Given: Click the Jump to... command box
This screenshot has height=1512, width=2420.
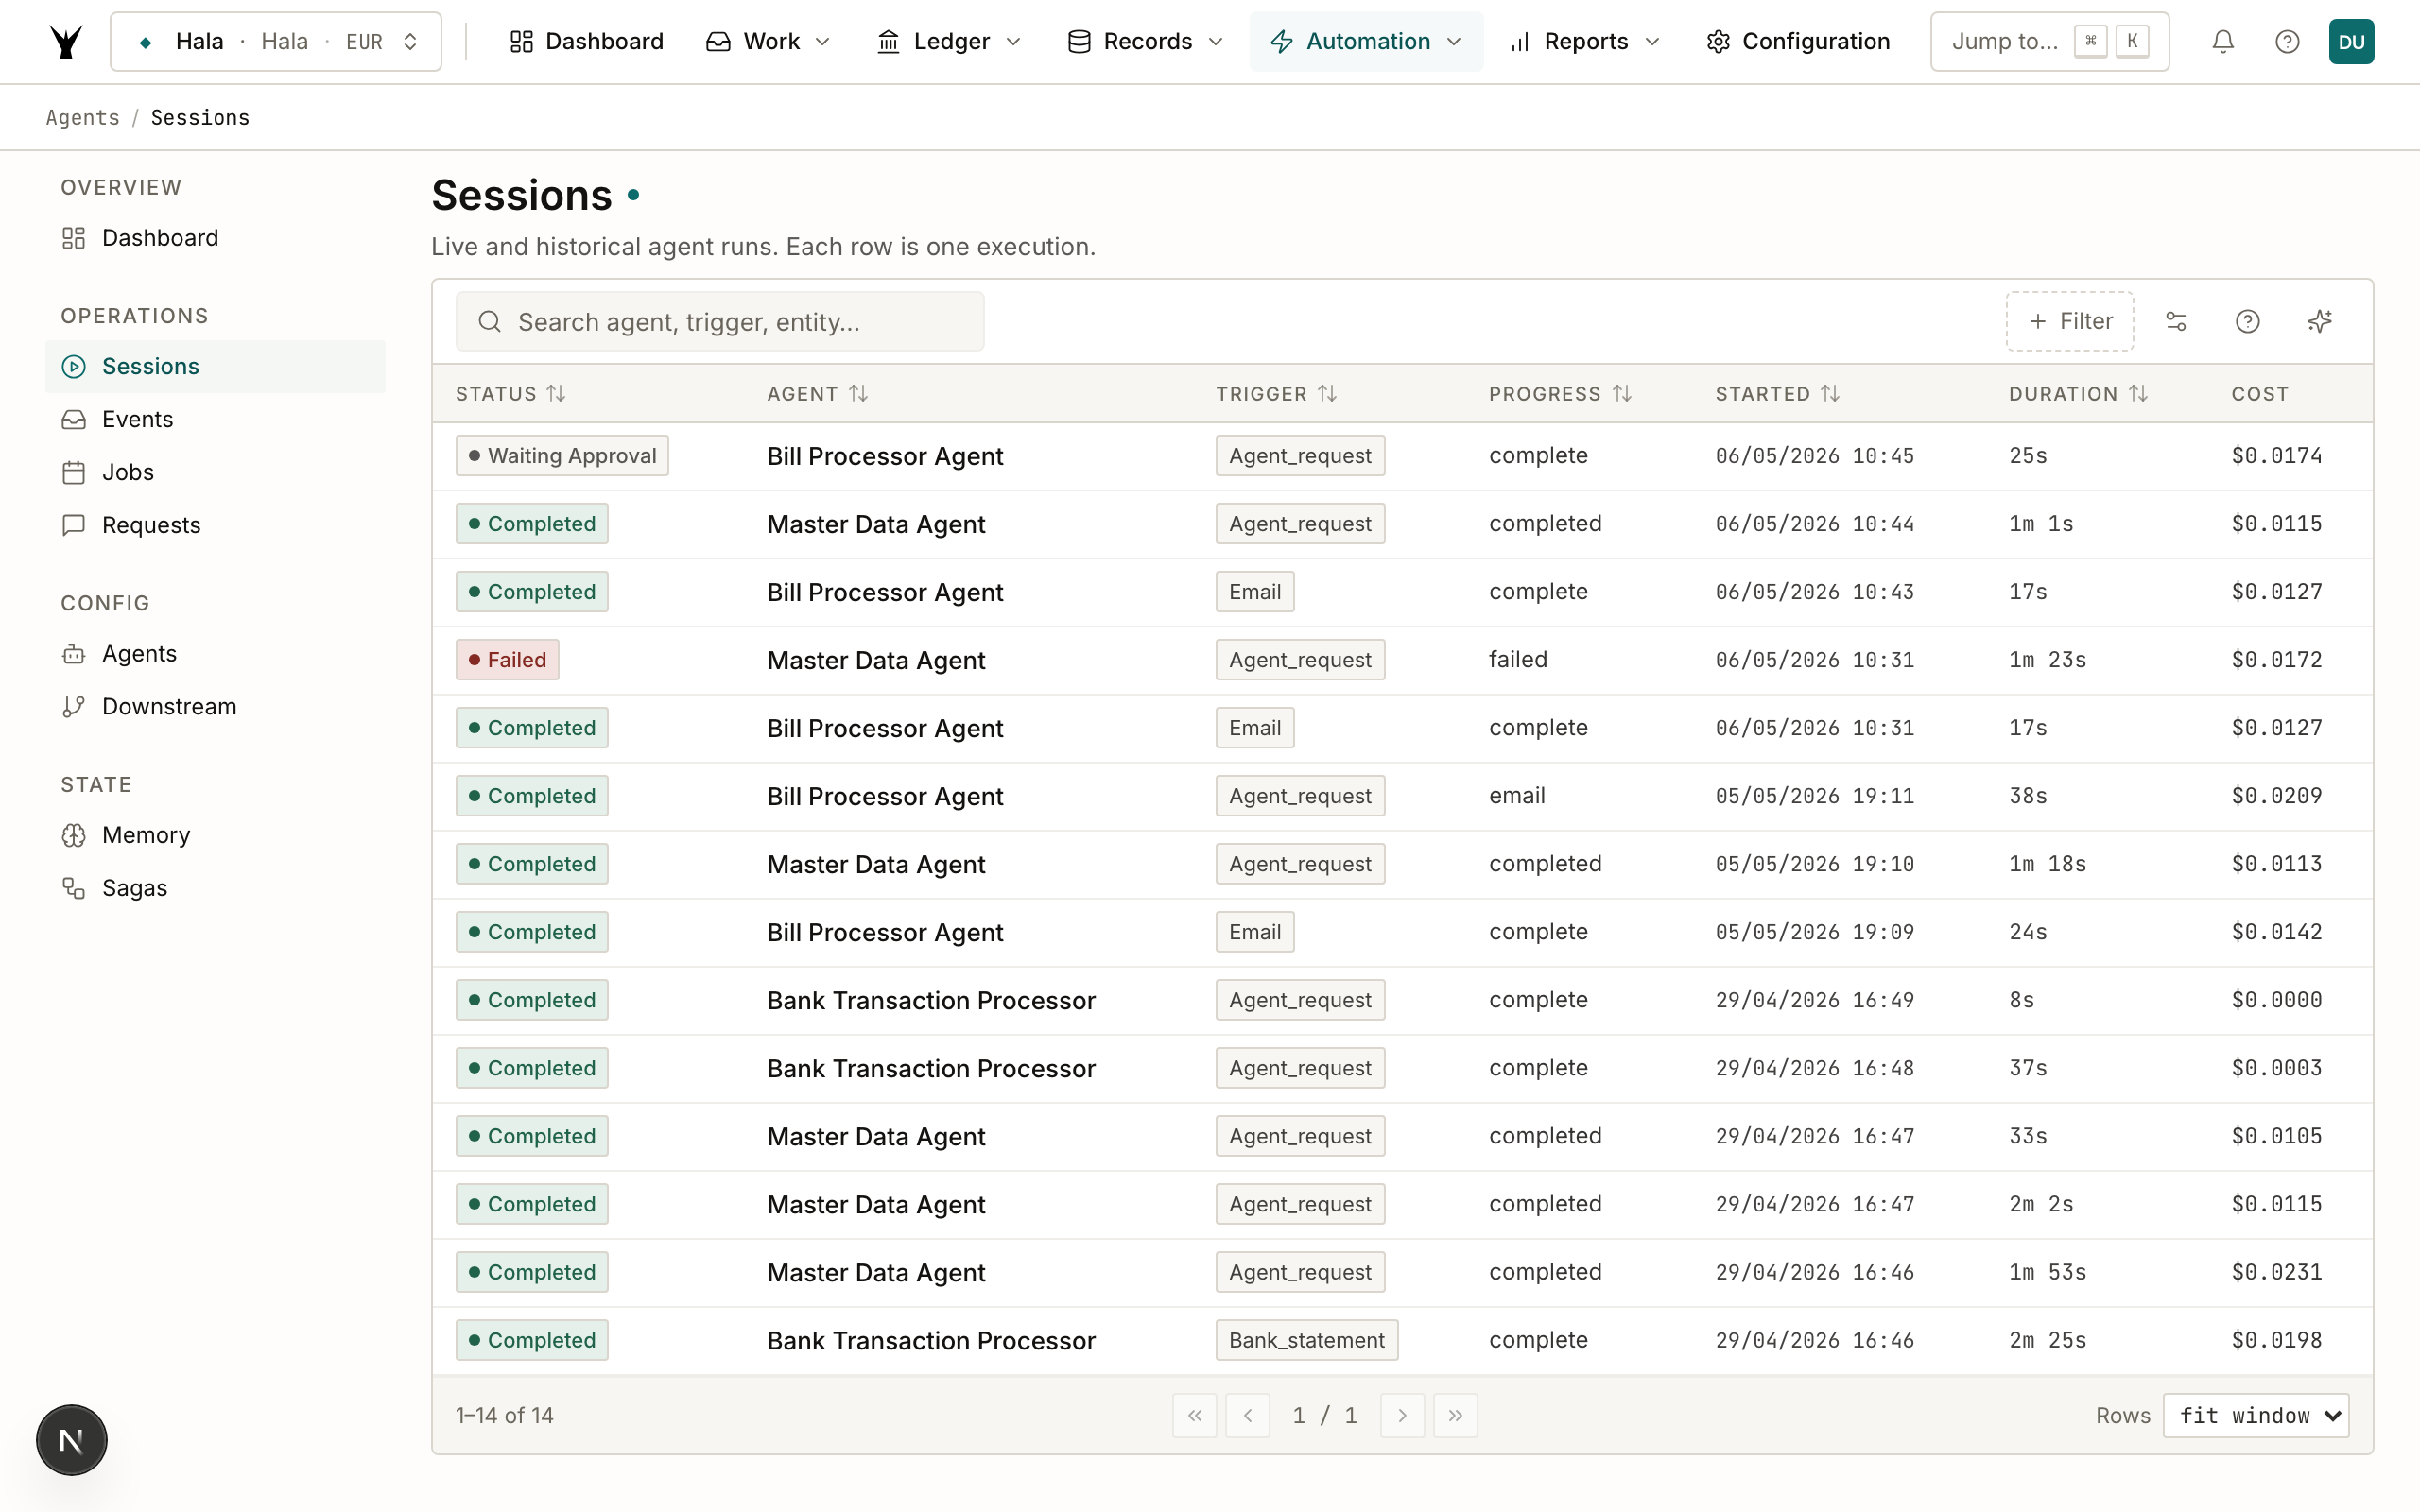Looking at the screenshot, I should (x=2049, y=41).
